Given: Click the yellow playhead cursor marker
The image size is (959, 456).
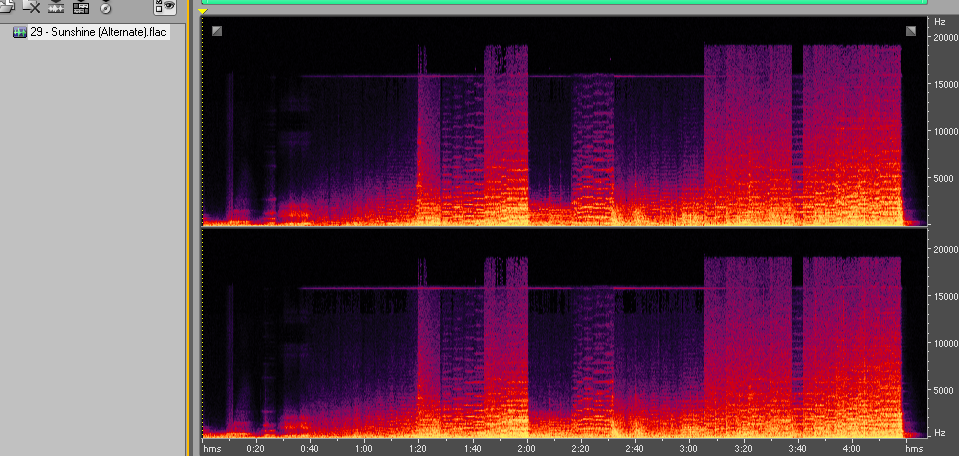Looking at the screenshot, I should click(204, 11).
